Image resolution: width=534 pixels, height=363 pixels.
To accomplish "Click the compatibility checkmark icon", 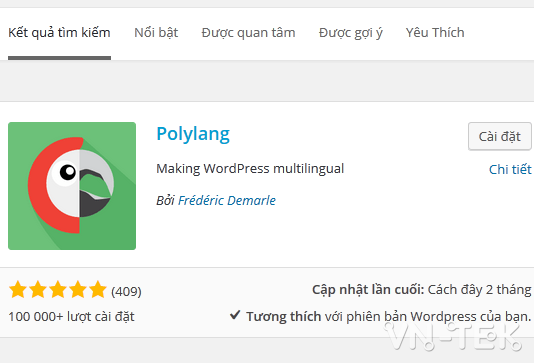I will pyautogui.click(x=235, y=315).
